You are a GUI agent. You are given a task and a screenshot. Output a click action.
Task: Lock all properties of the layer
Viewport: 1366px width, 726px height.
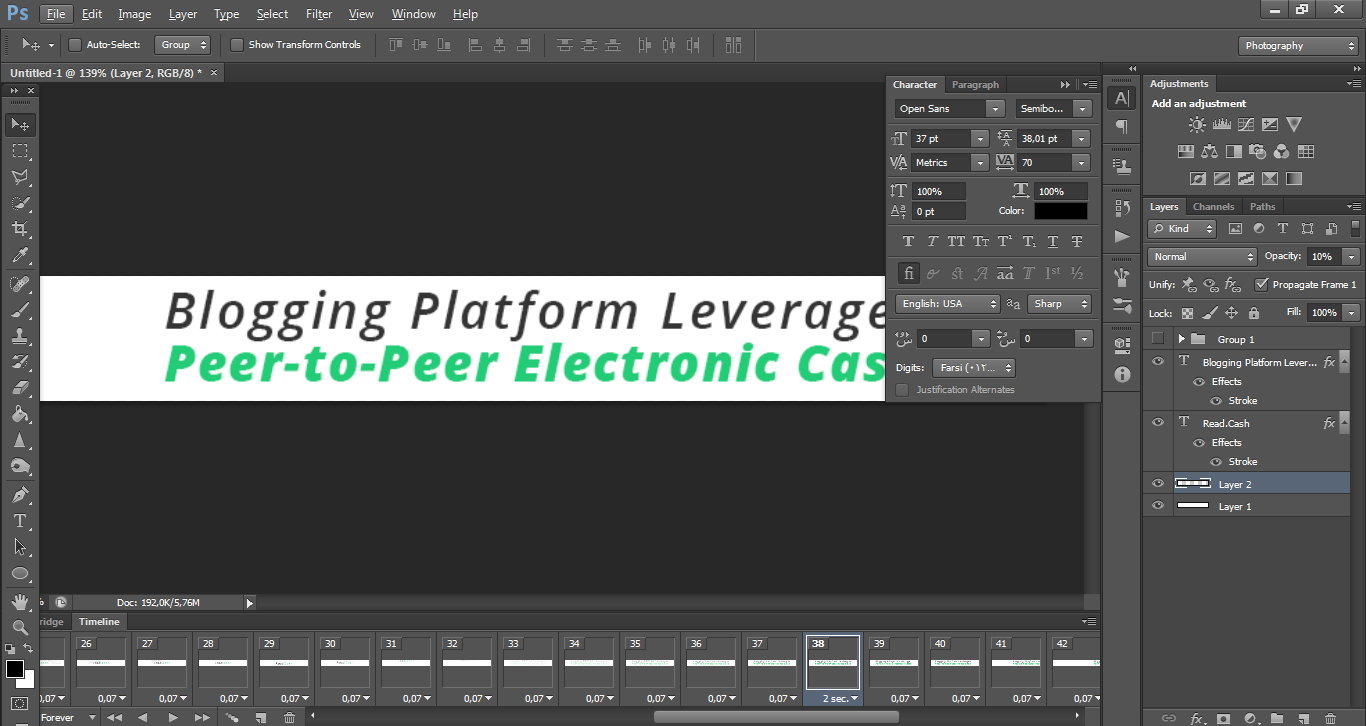tap(1254, 313)
